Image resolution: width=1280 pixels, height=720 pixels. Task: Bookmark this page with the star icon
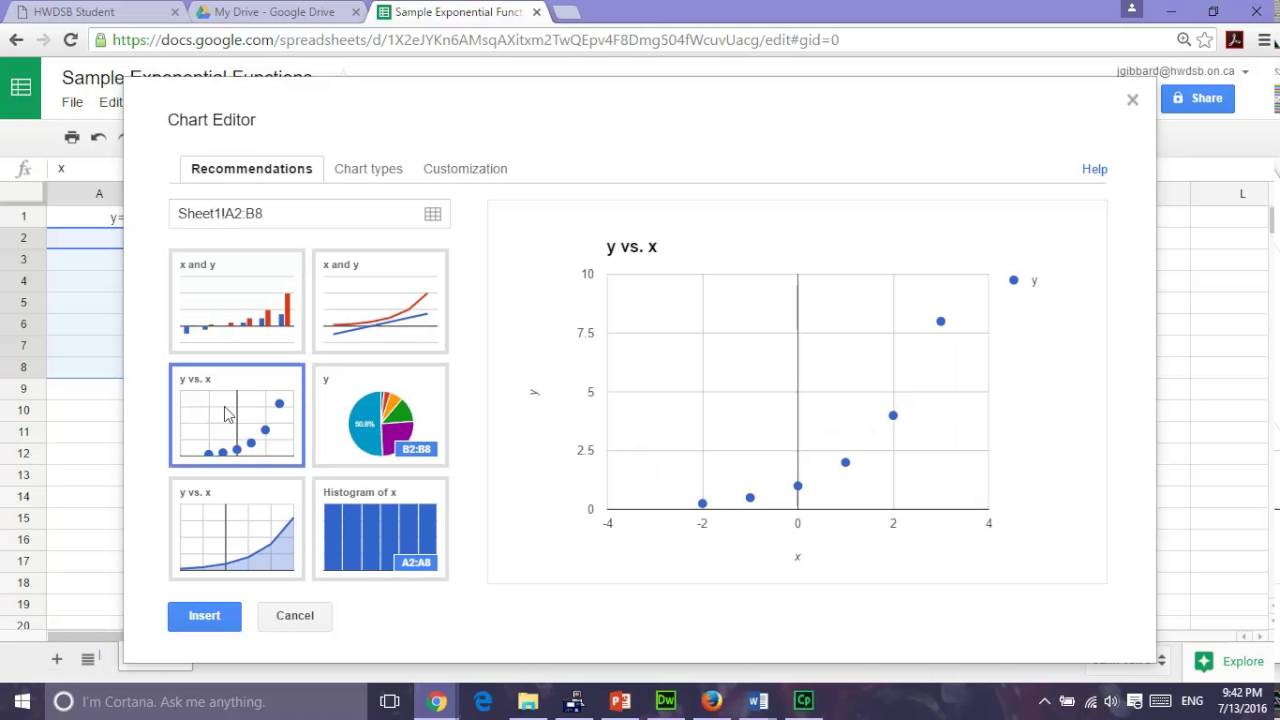(1205, 40)
